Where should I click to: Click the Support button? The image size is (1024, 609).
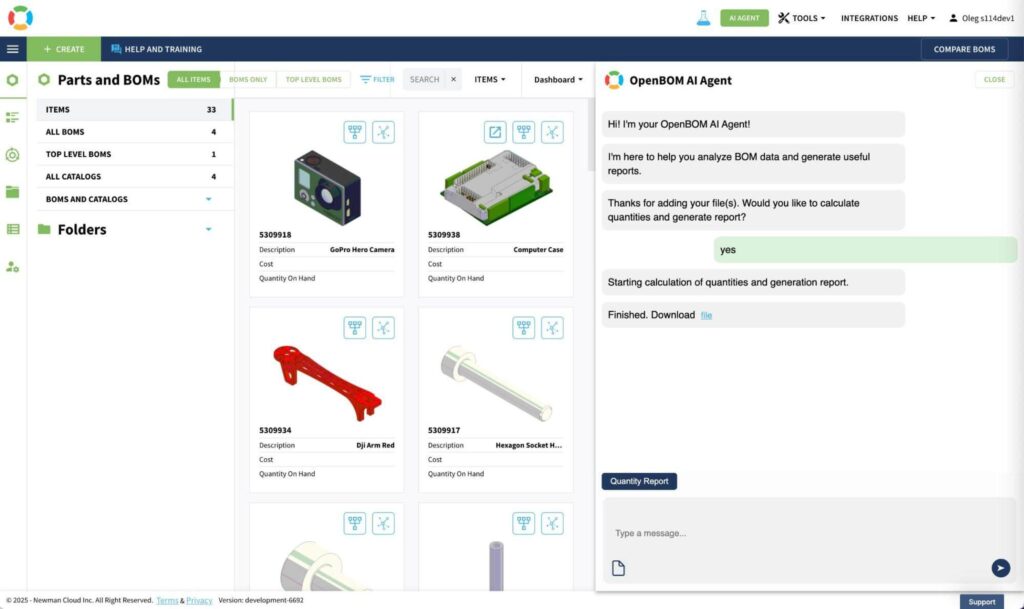(982, 602)
